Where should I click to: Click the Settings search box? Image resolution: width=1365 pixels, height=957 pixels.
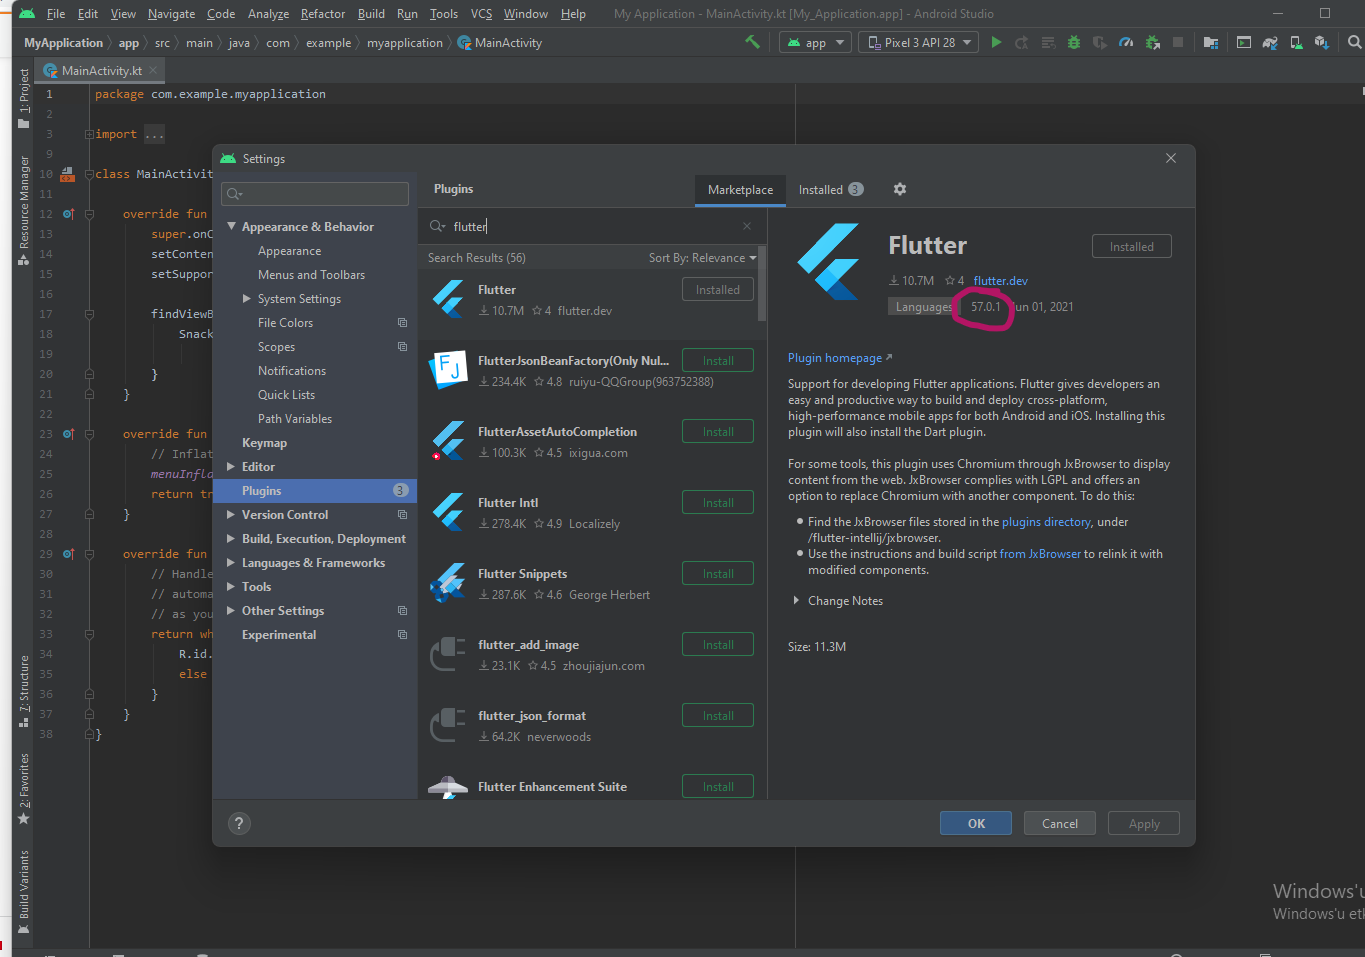[x=316, y=194]
